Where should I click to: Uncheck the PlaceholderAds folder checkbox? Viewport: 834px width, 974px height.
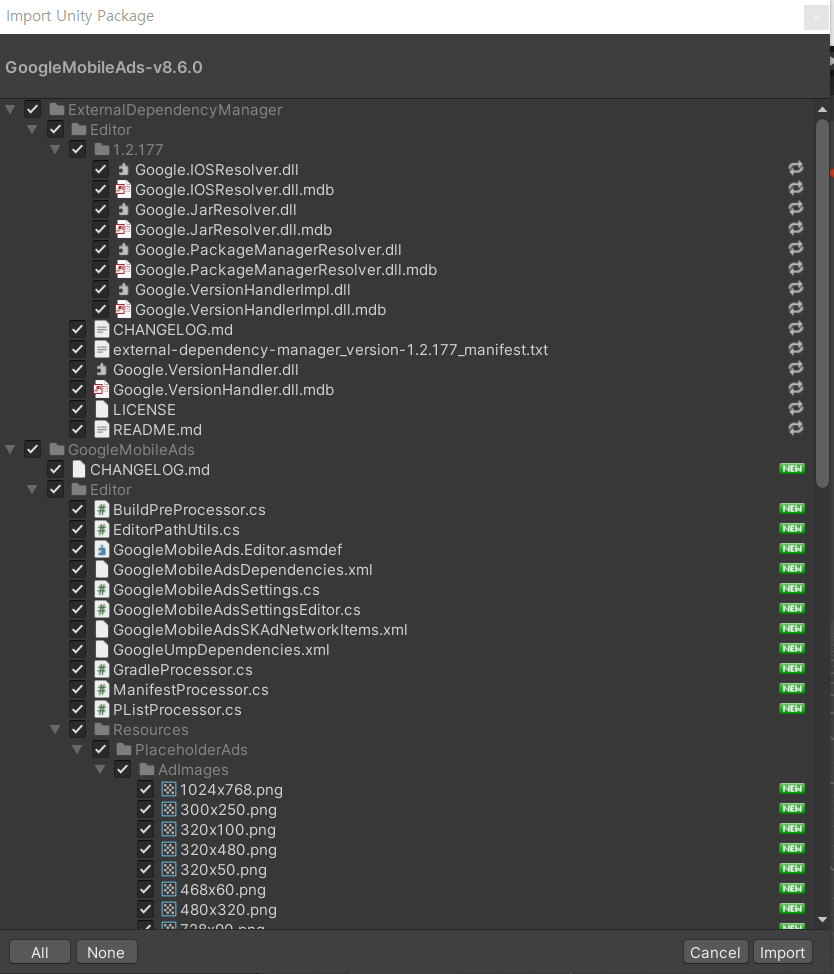[x=100, y=750]
